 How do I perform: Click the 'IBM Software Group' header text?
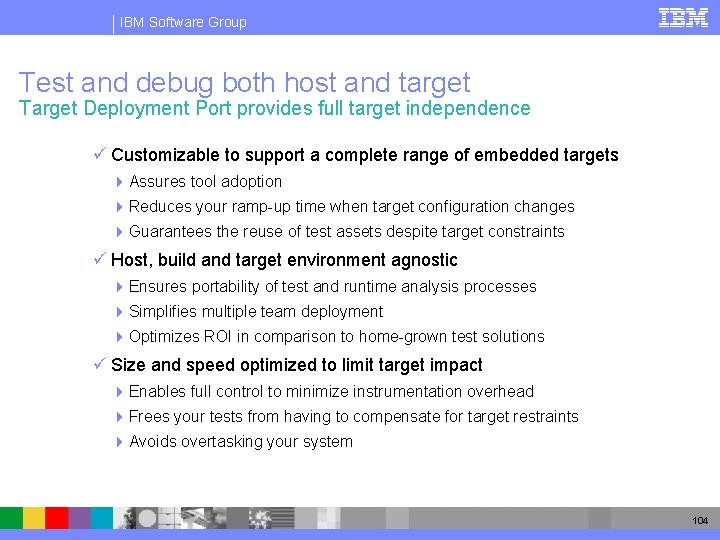pyautogui.click(x=183, y=22)
